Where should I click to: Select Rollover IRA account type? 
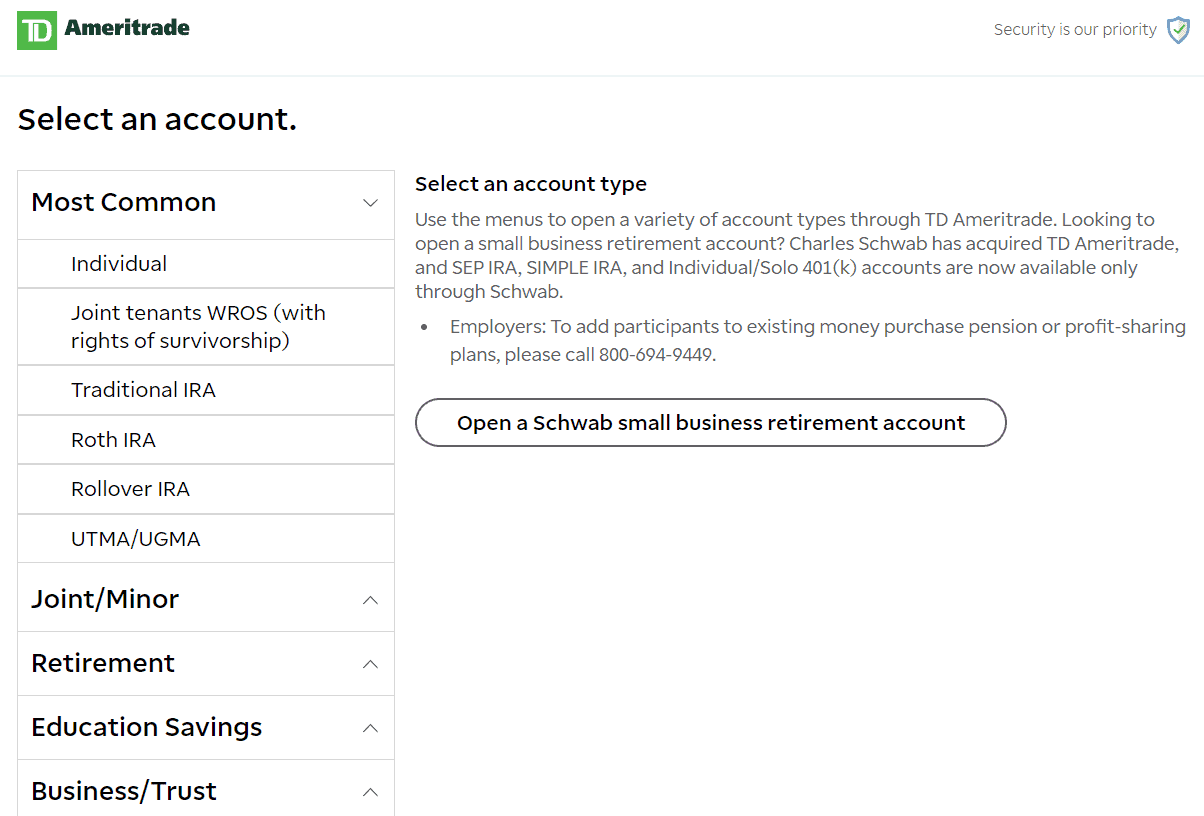click(129, 489)
